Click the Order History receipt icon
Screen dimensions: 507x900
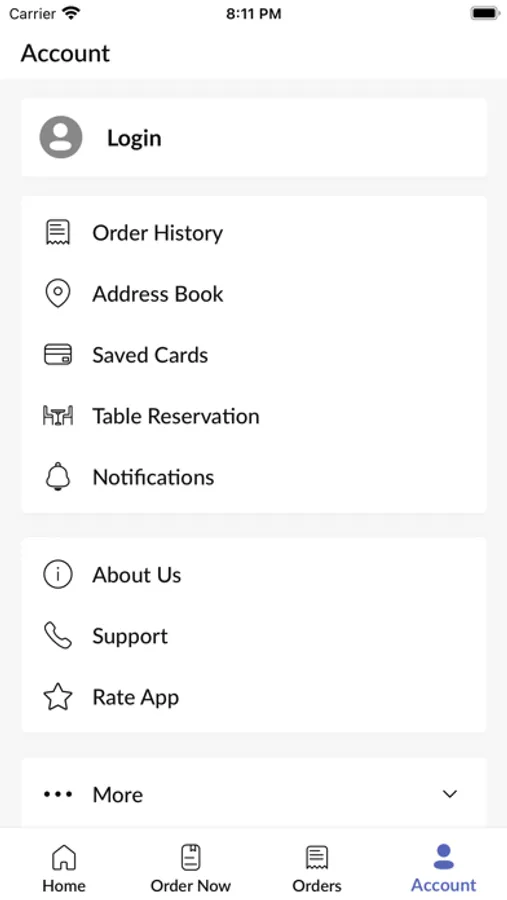[x=57, y=232]
